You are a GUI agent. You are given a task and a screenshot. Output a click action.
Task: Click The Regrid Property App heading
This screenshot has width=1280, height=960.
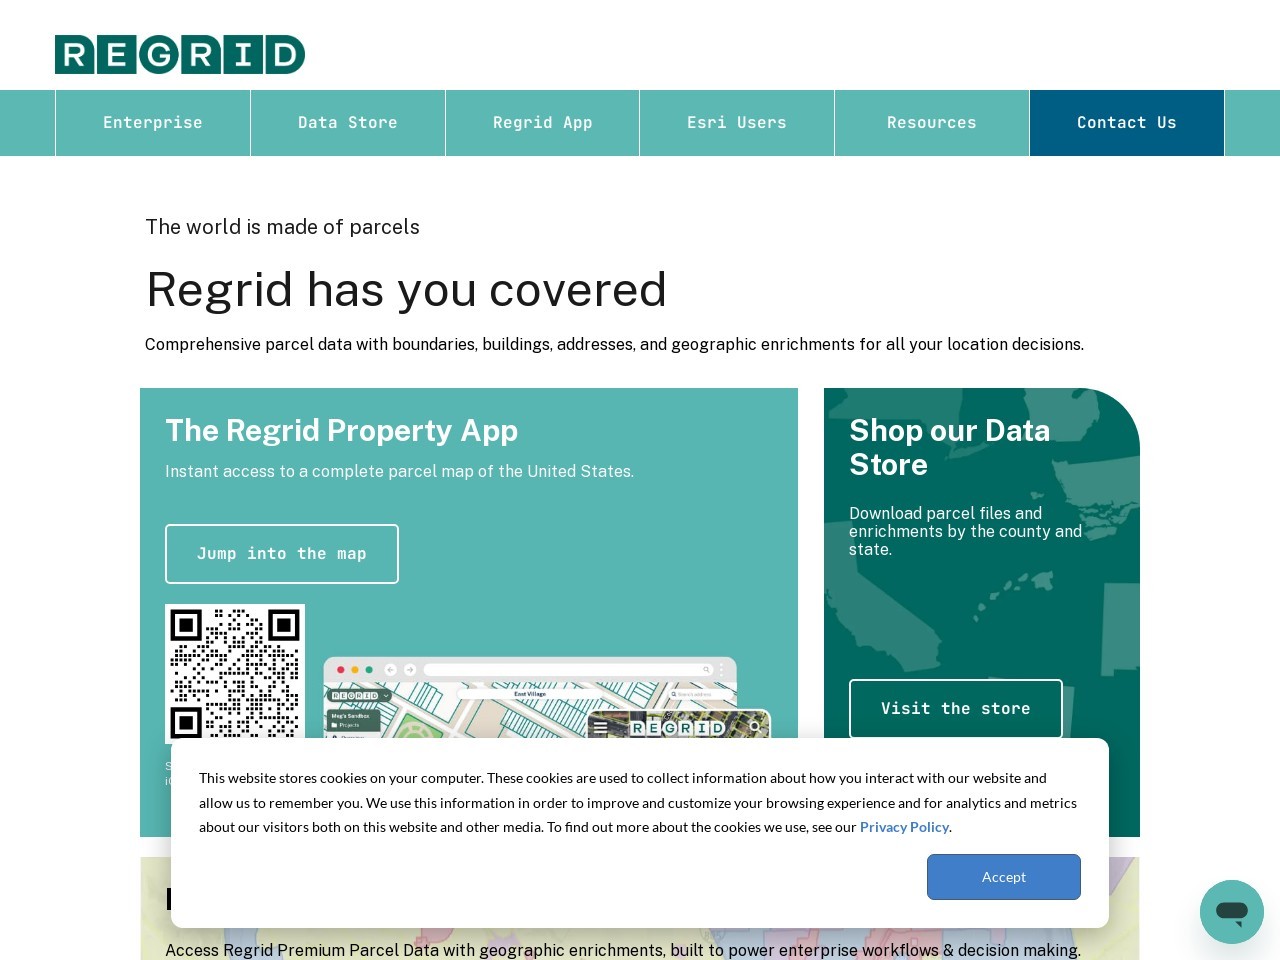tap(342, 430)
